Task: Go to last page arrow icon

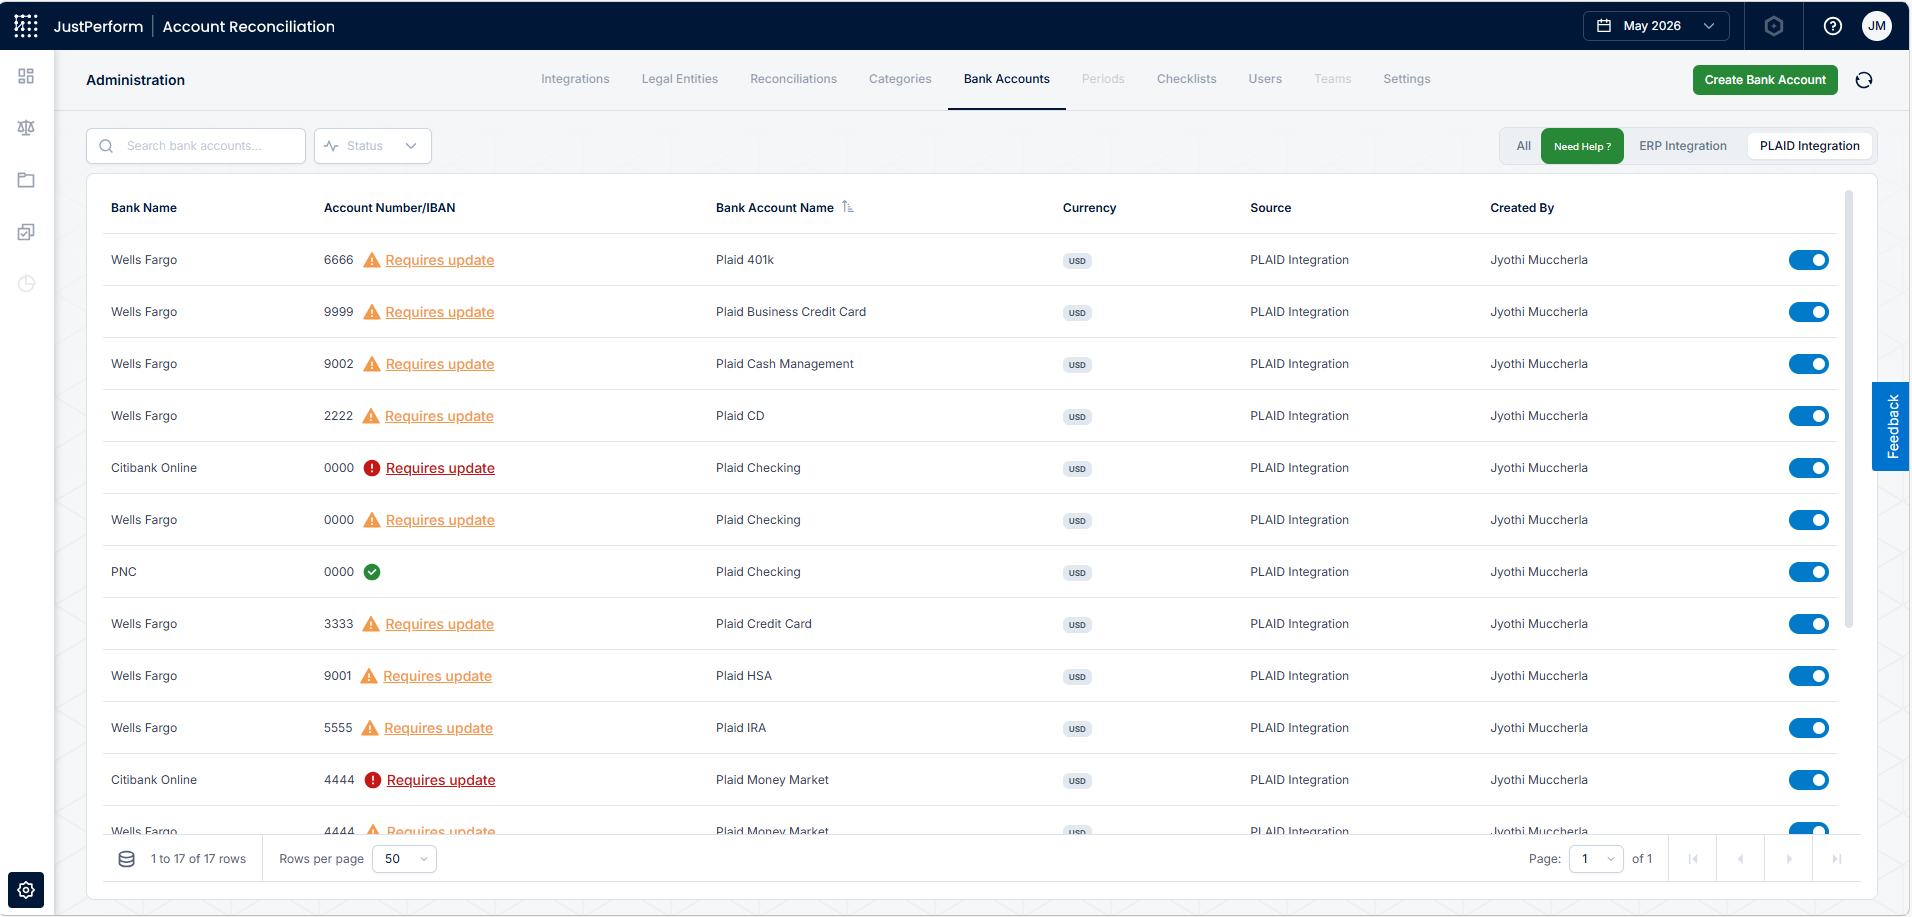Action: pyautogui.click(x=1837, y=859)
